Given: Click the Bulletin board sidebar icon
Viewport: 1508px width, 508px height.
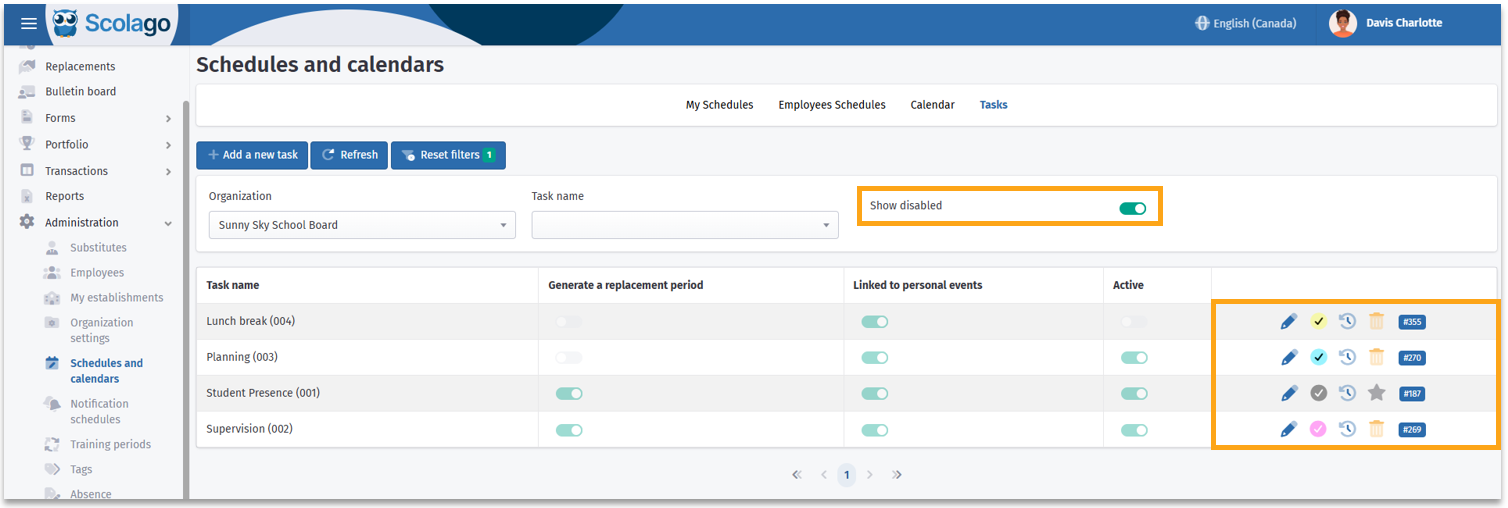Looking at the screenshot, I should click(27, 92).
